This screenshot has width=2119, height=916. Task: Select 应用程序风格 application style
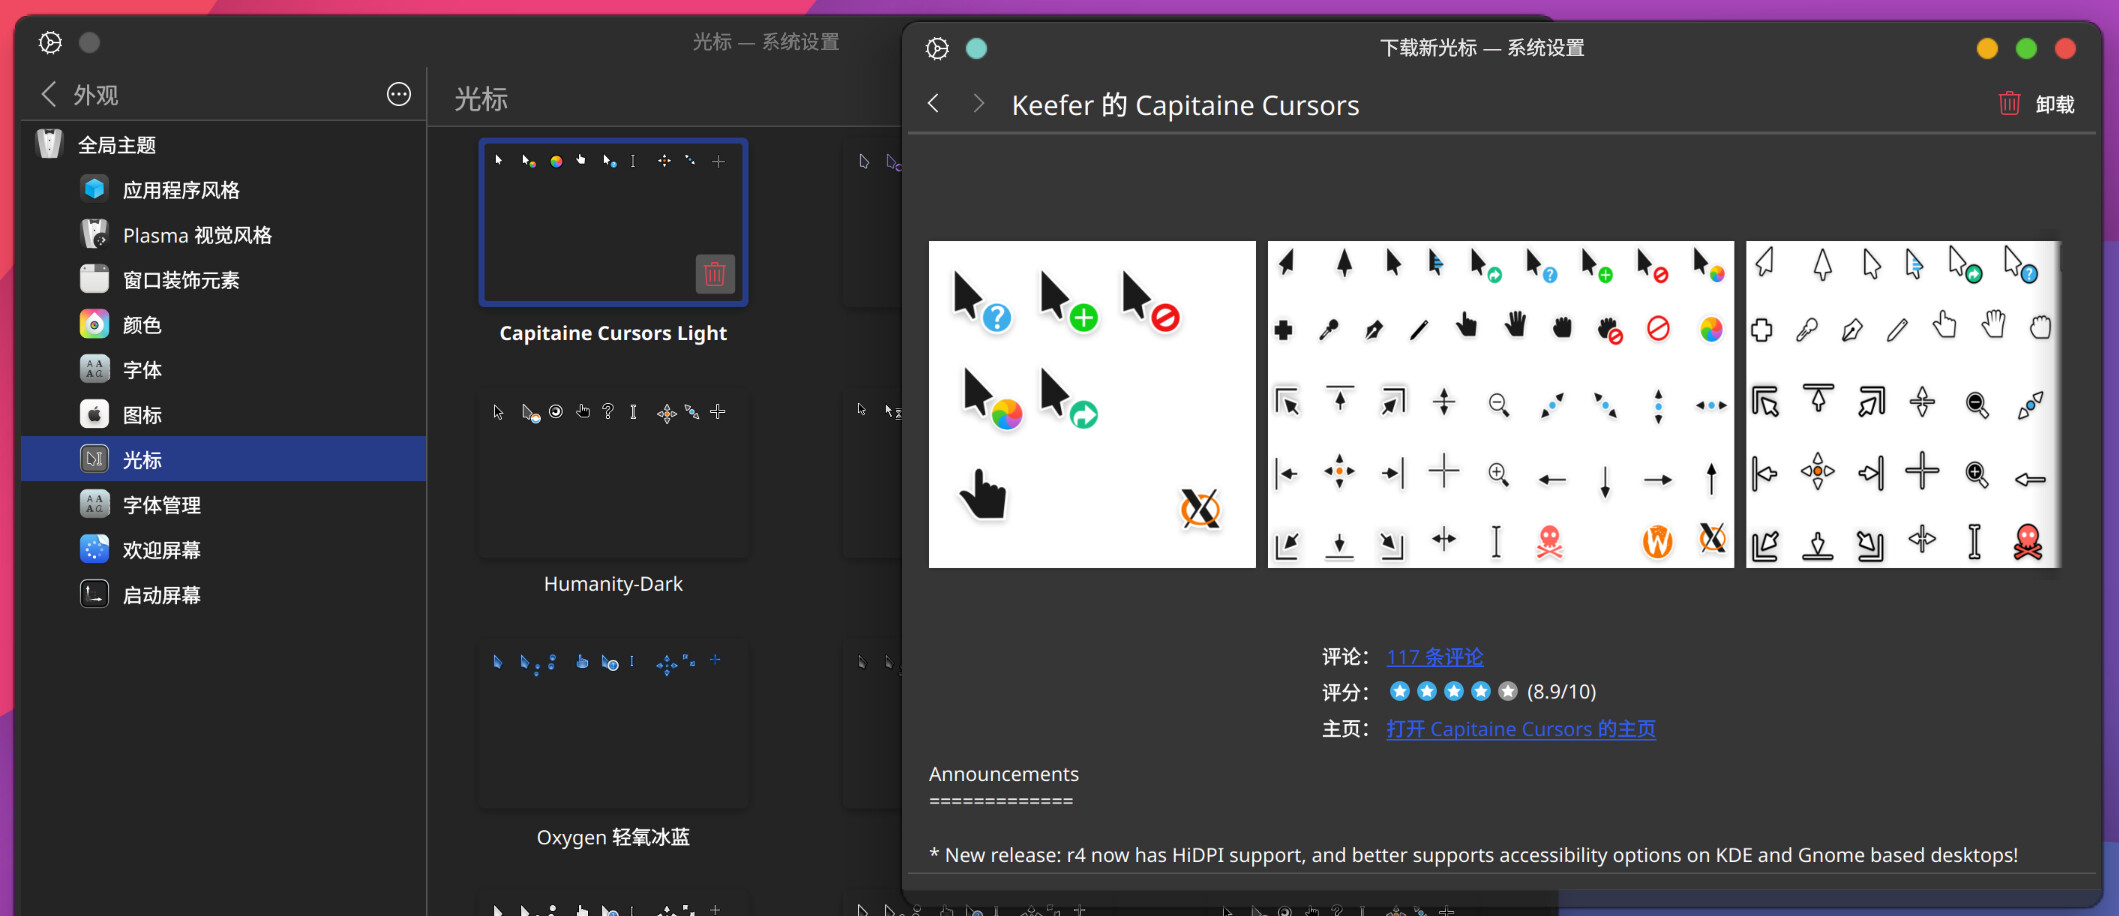(x=224, y=190)
